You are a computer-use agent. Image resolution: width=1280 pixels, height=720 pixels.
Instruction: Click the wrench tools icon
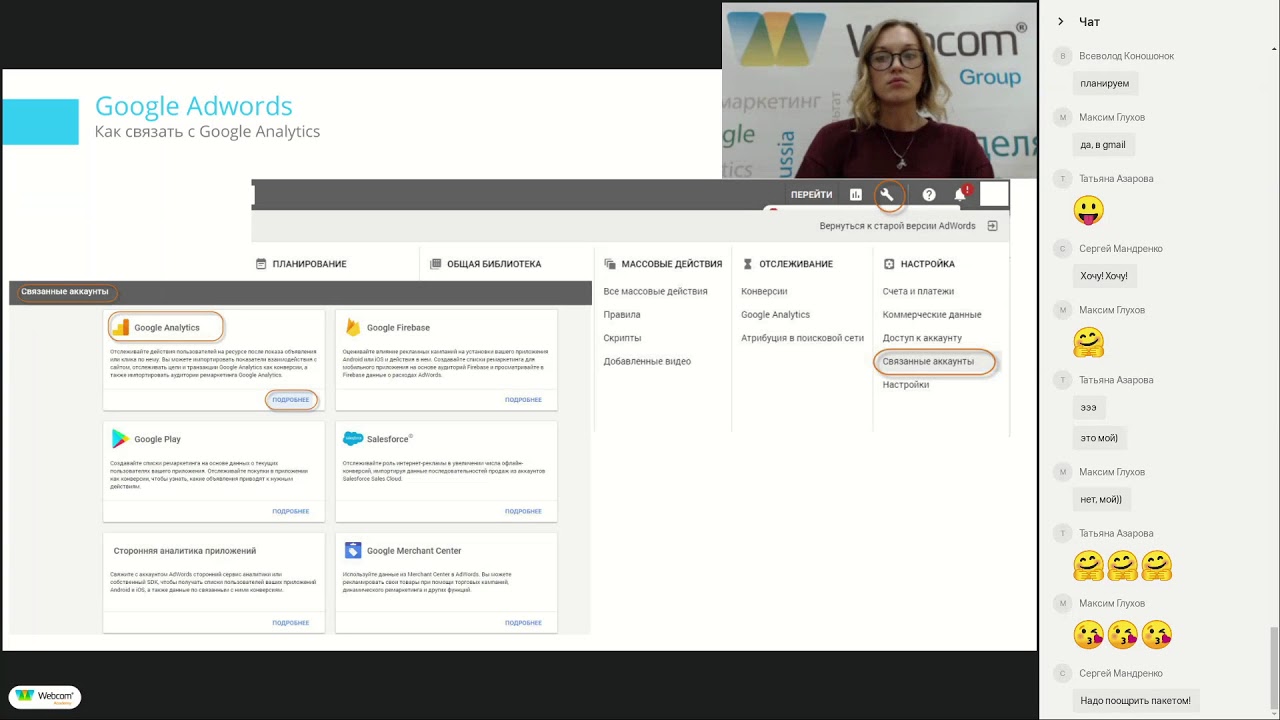coord(887,195)
